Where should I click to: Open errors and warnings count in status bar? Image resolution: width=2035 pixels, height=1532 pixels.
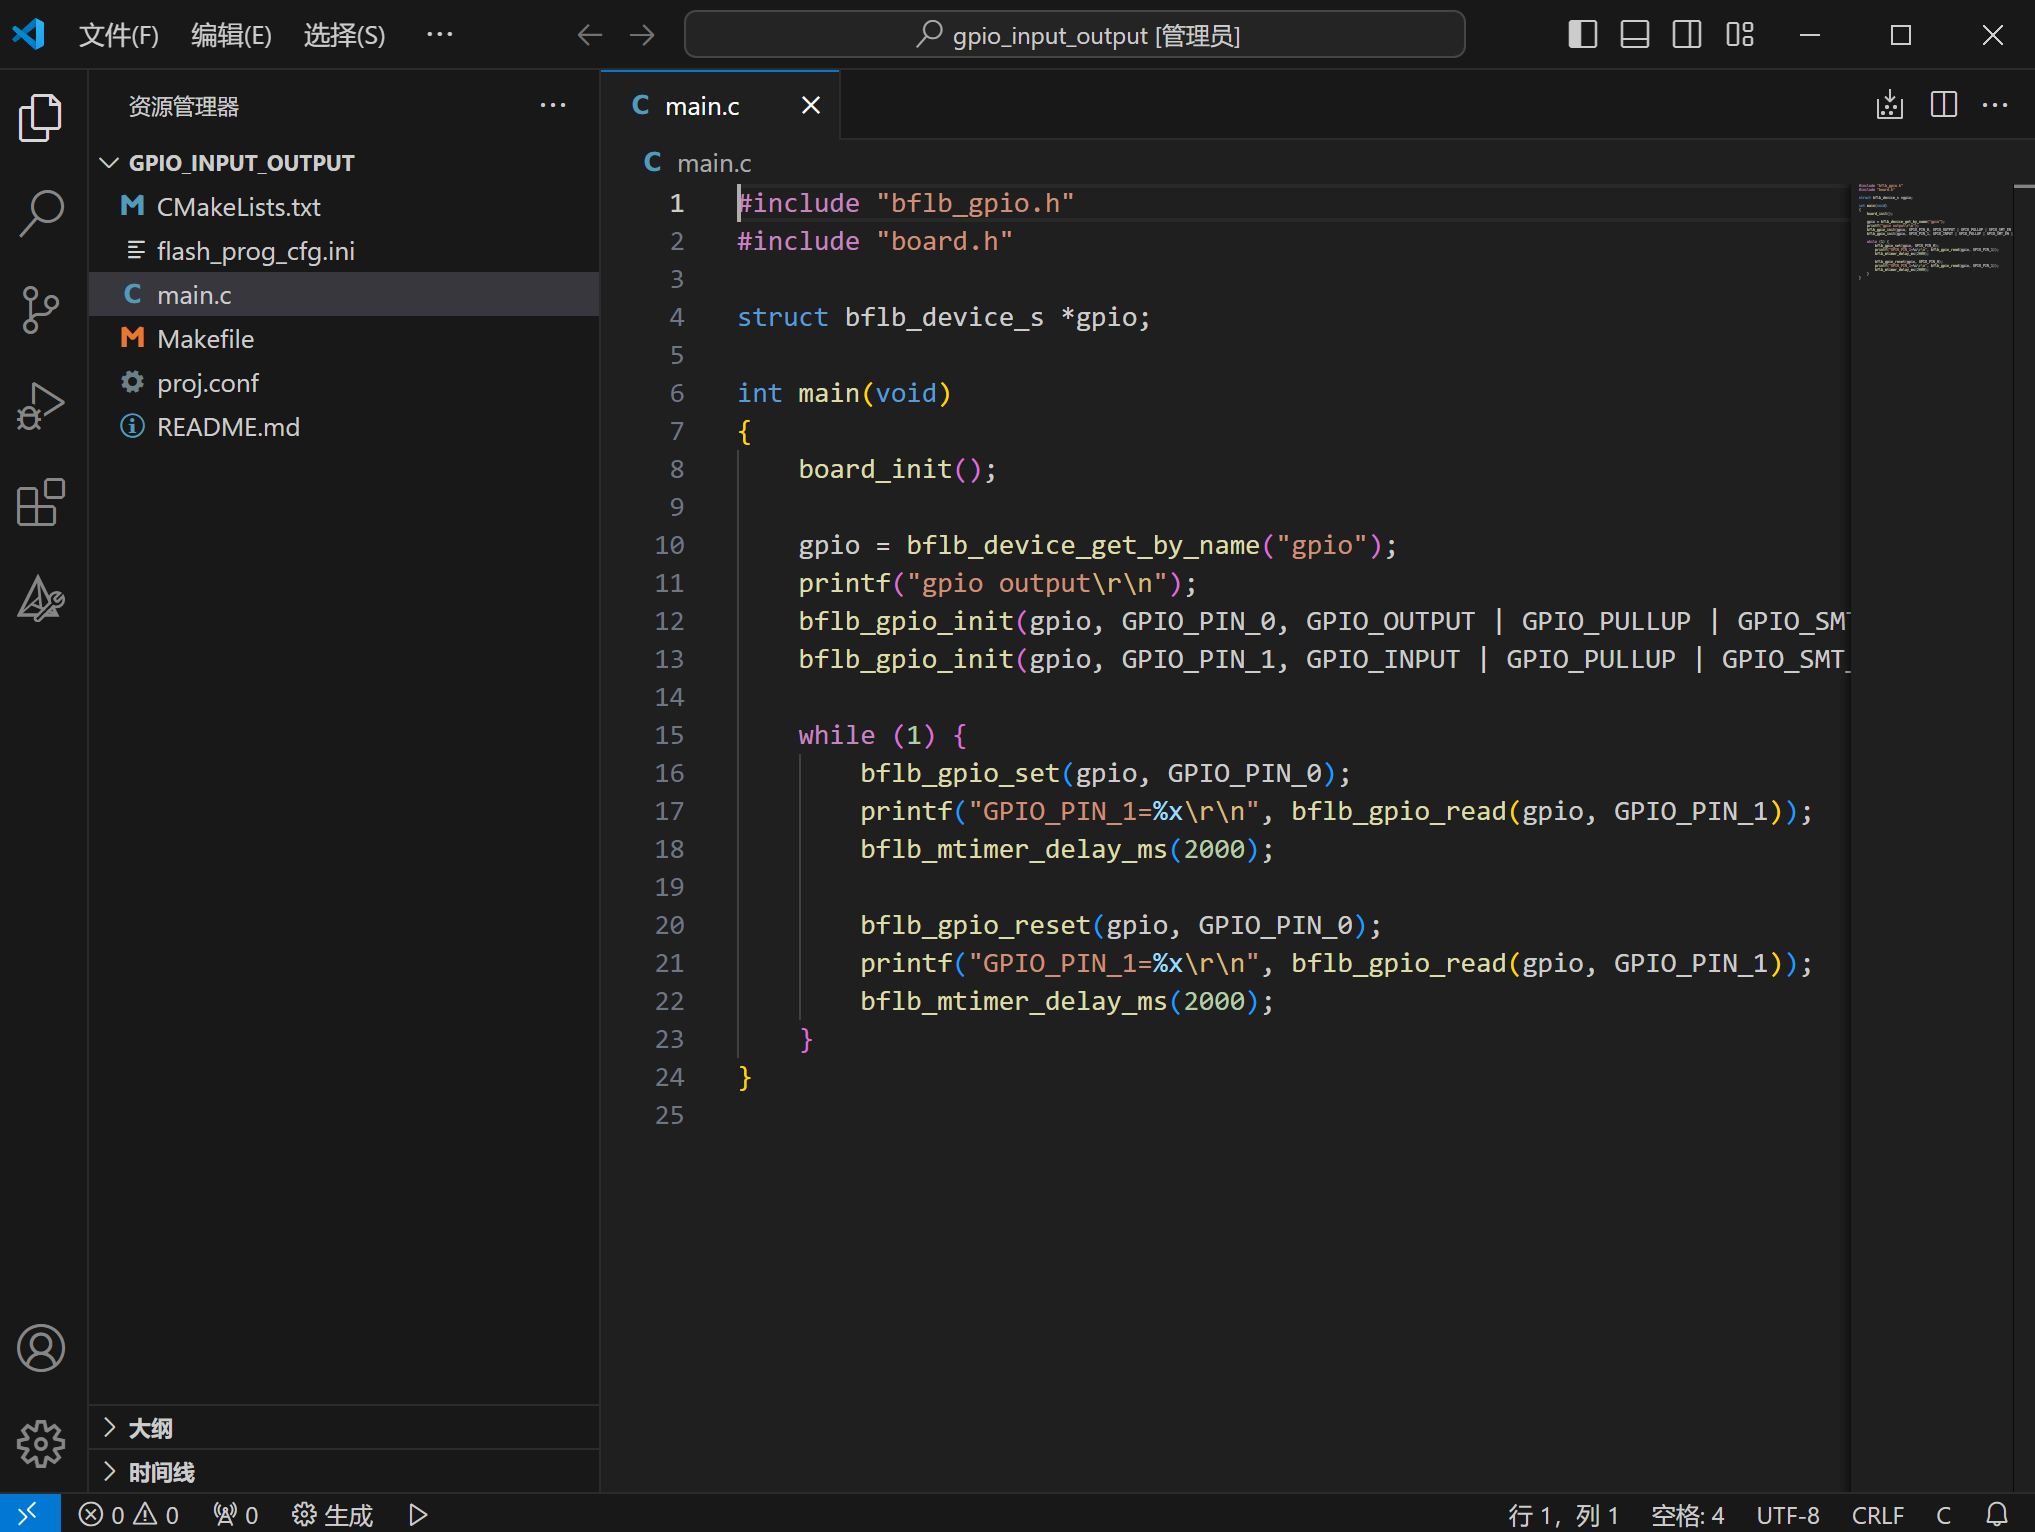tap(129, 1515)
